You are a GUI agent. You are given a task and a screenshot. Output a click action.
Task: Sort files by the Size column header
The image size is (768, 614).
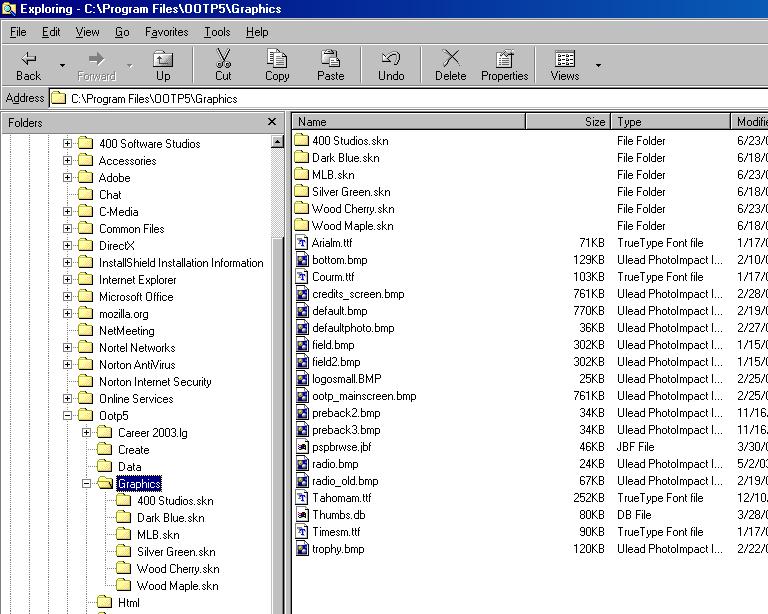pyautogui.click(x=568, y=122)
